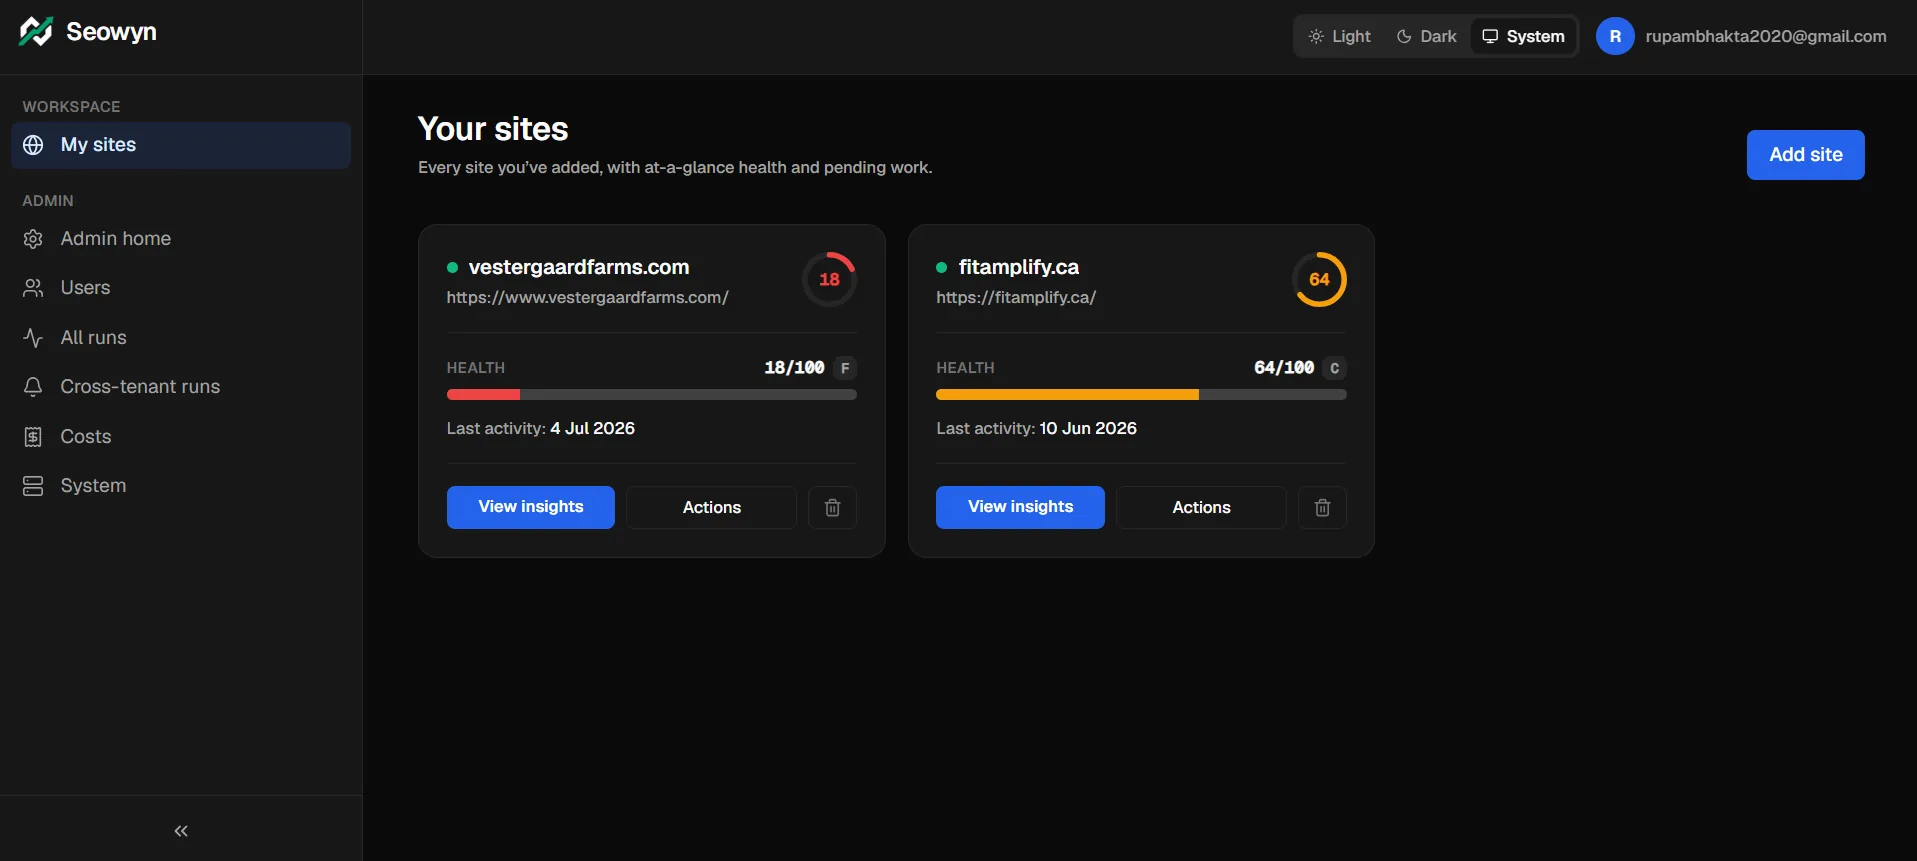The height and width of the screenshot is (861, 1917).
Task: Open the Costs page
Action: click(181, 437)
